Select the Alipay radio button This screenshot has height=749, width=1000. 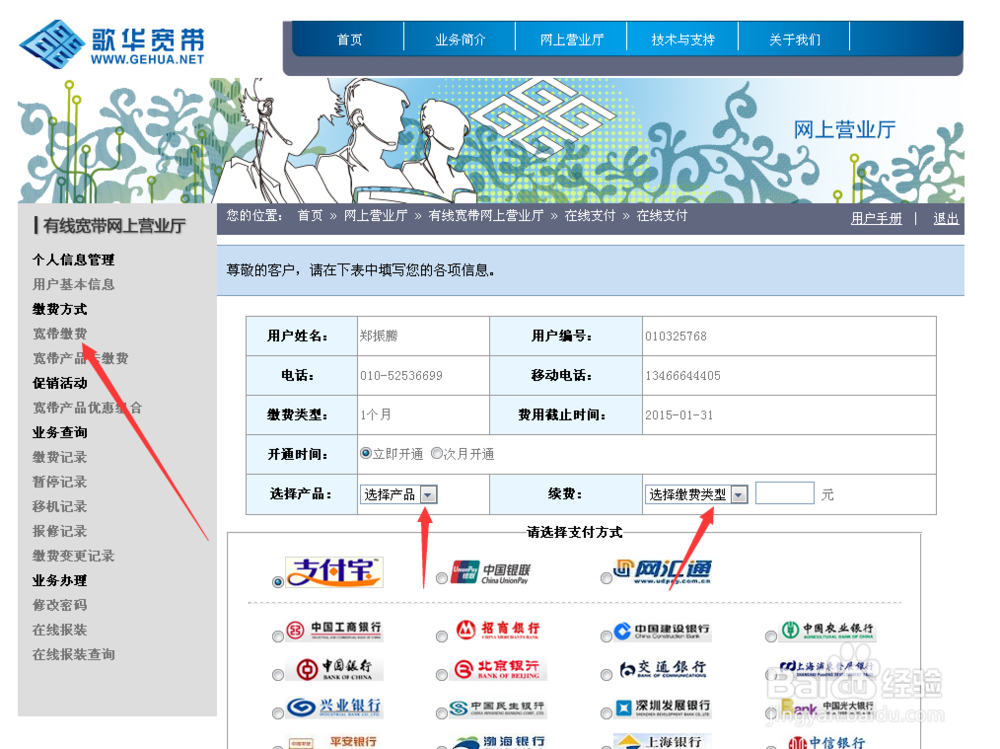(x=277, y=582)
